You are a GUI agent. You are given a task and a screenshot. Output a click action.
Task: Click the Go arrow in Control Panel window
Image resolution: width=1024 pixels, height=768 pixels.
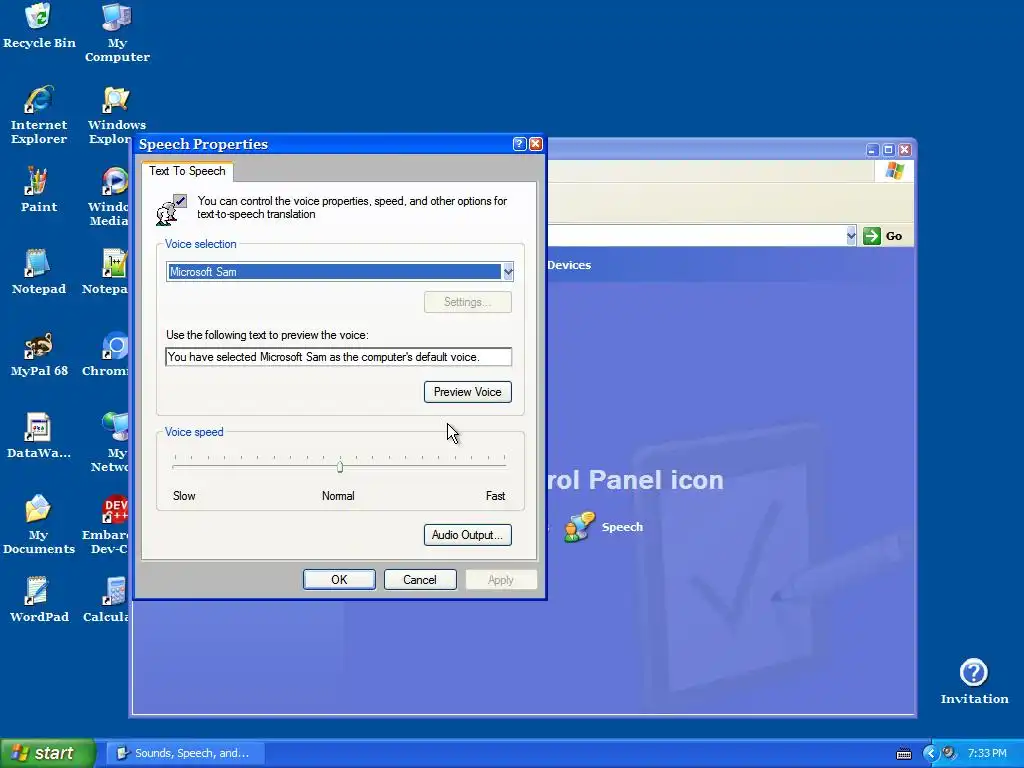click(x=872, y=236)
